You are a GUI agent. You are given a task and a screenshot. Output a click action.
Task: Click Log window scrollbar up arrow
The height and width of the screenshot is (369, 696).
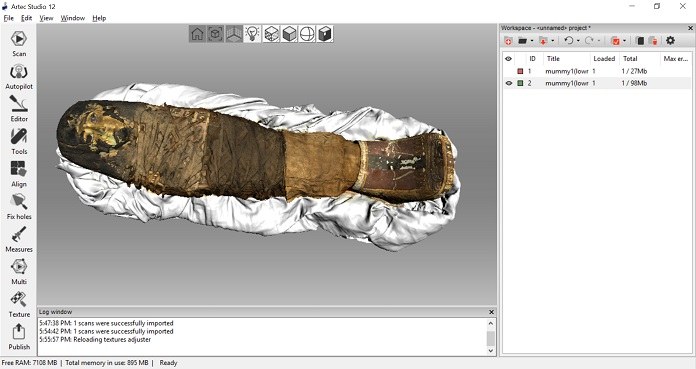click(491, 323)
